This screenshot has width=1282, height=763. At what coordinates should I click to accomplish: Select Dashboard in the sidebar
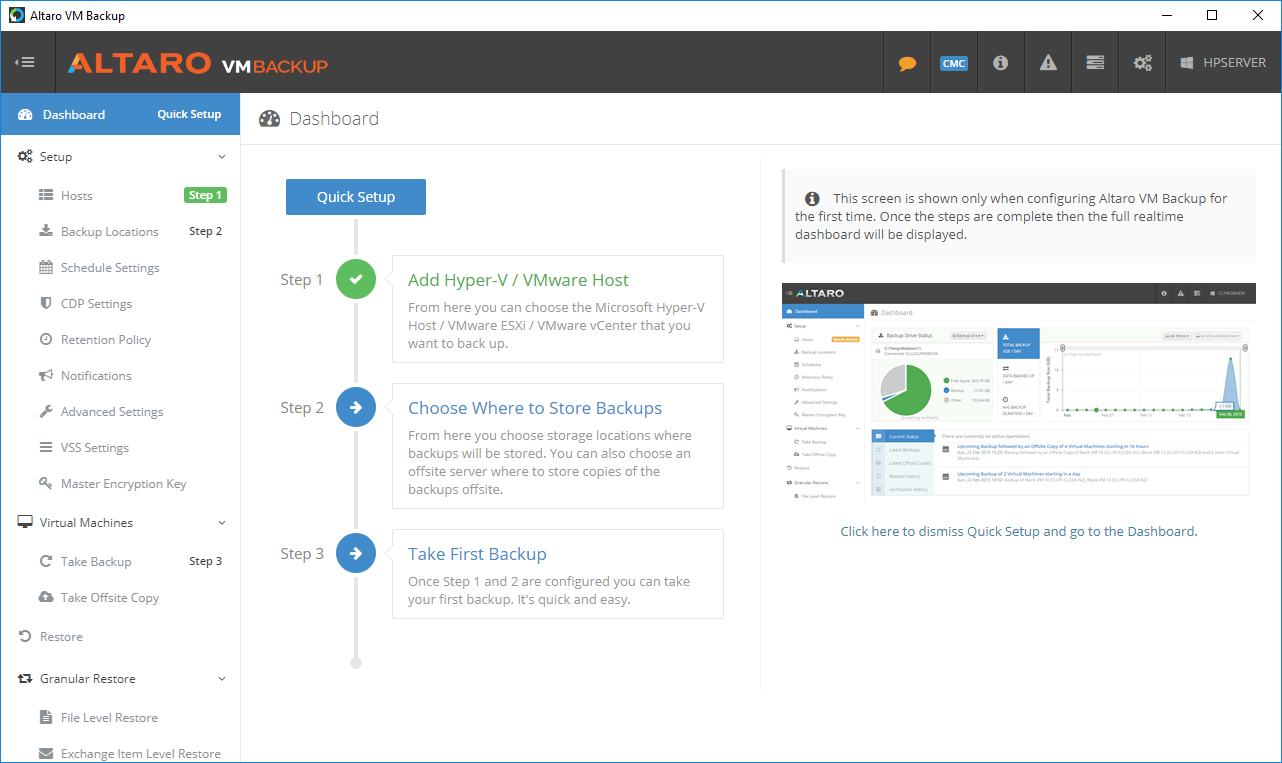73,114
